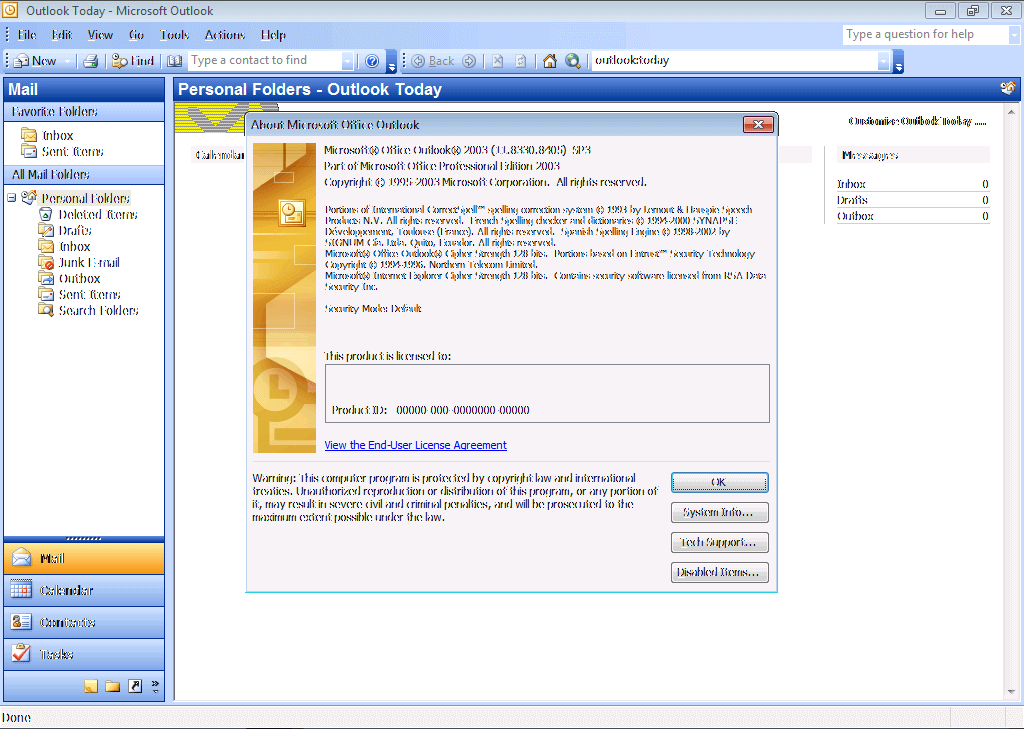This screenshot has width=1024, height=729.
Task: Switch to the Calendar pane button
Action: click(x=84, y=591)
